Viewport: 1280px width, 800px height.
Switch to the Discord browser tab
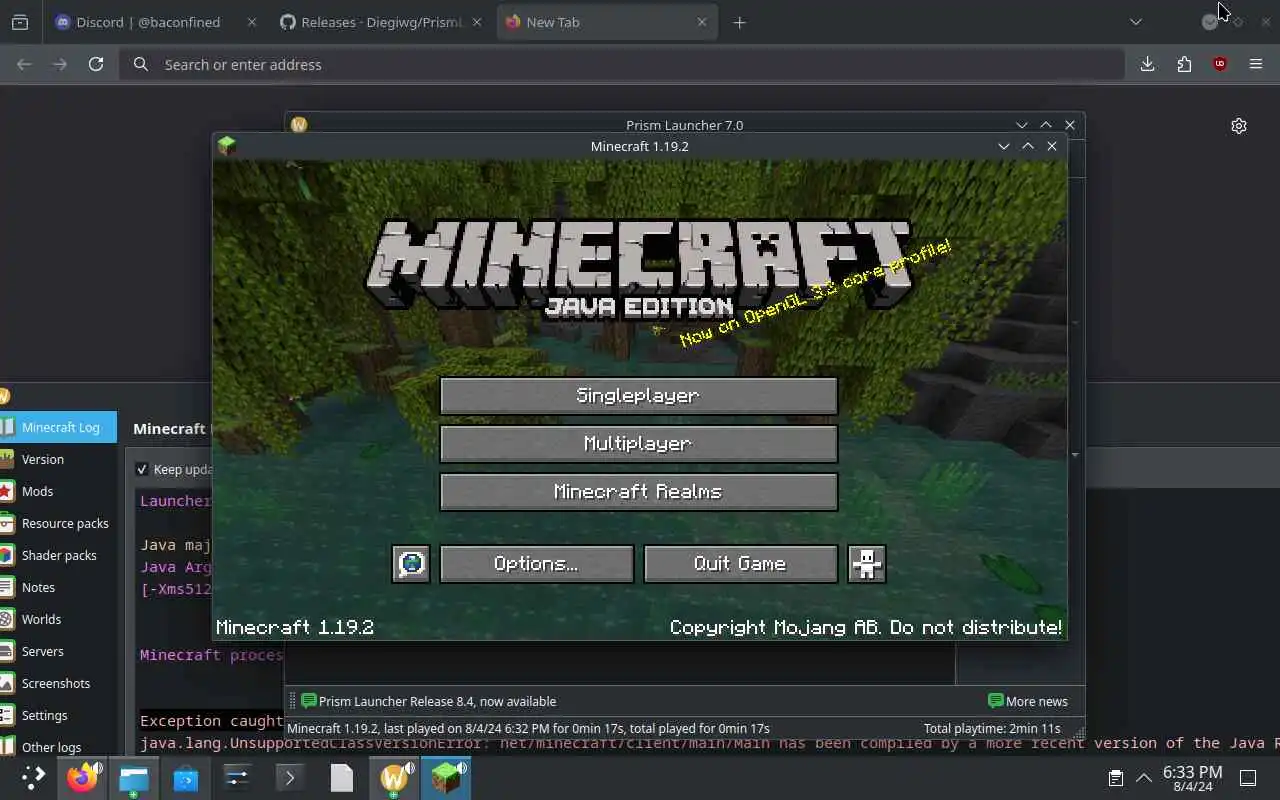(150, 22)
